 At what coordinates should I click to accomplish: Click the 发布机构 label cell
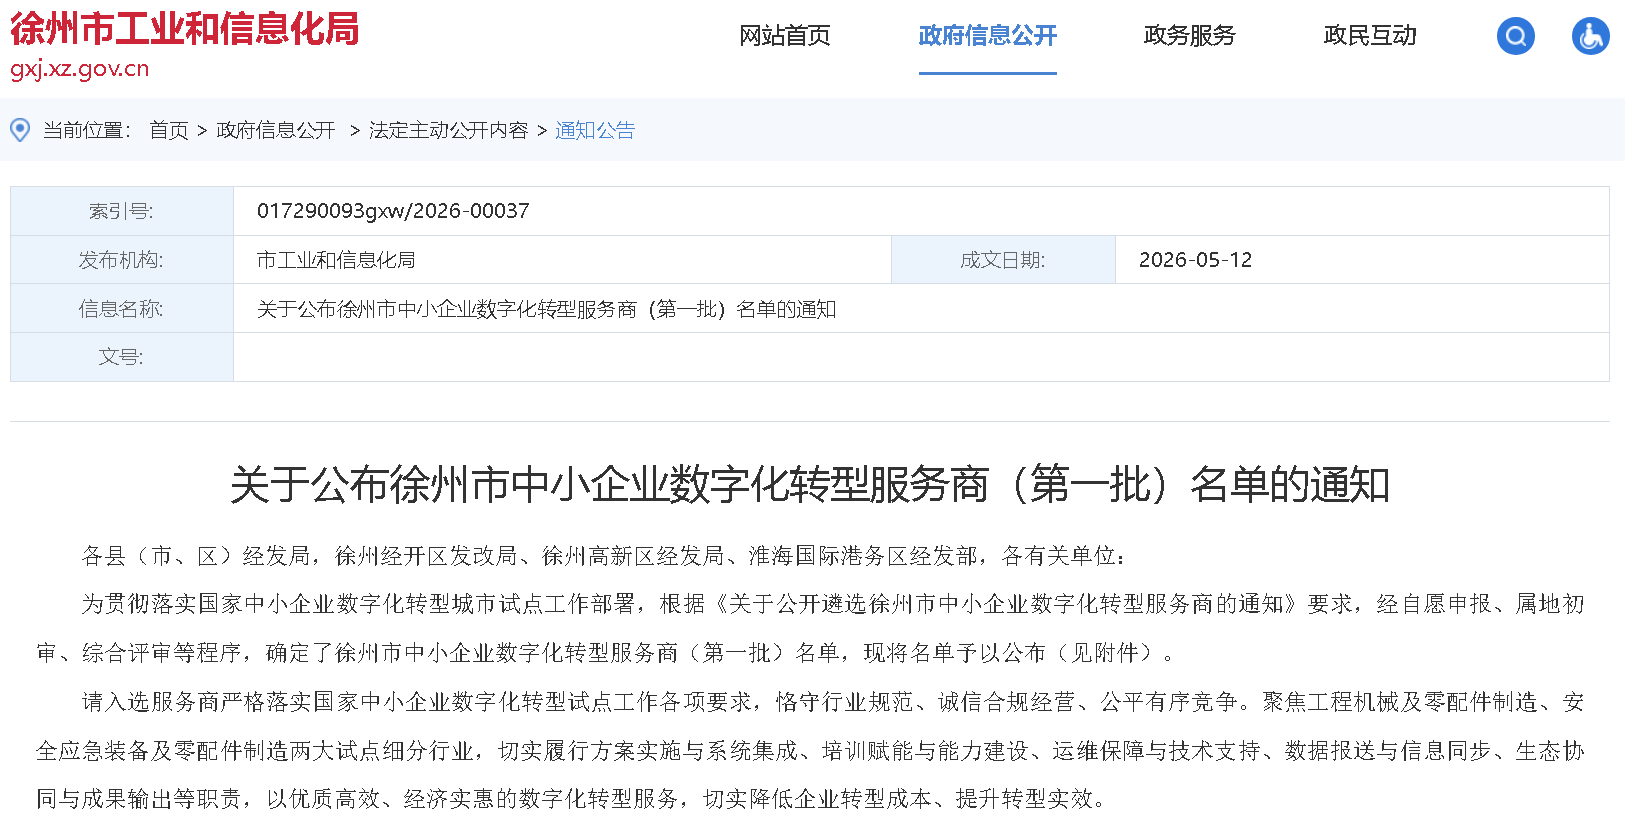(x=122, y=260)
